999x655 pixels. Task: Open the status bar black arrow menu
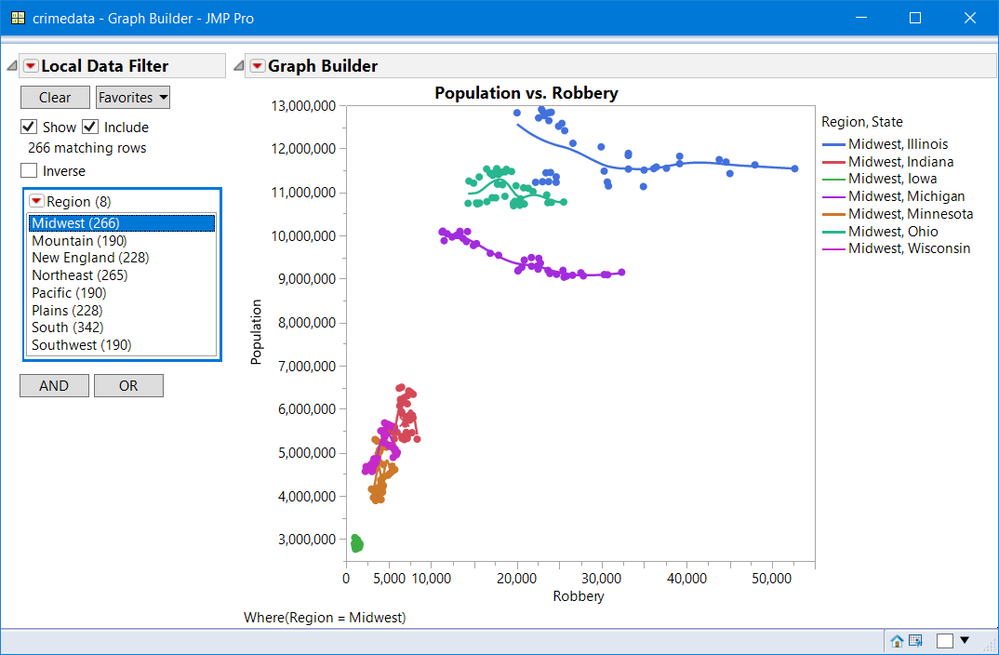(x=965, y=640)
